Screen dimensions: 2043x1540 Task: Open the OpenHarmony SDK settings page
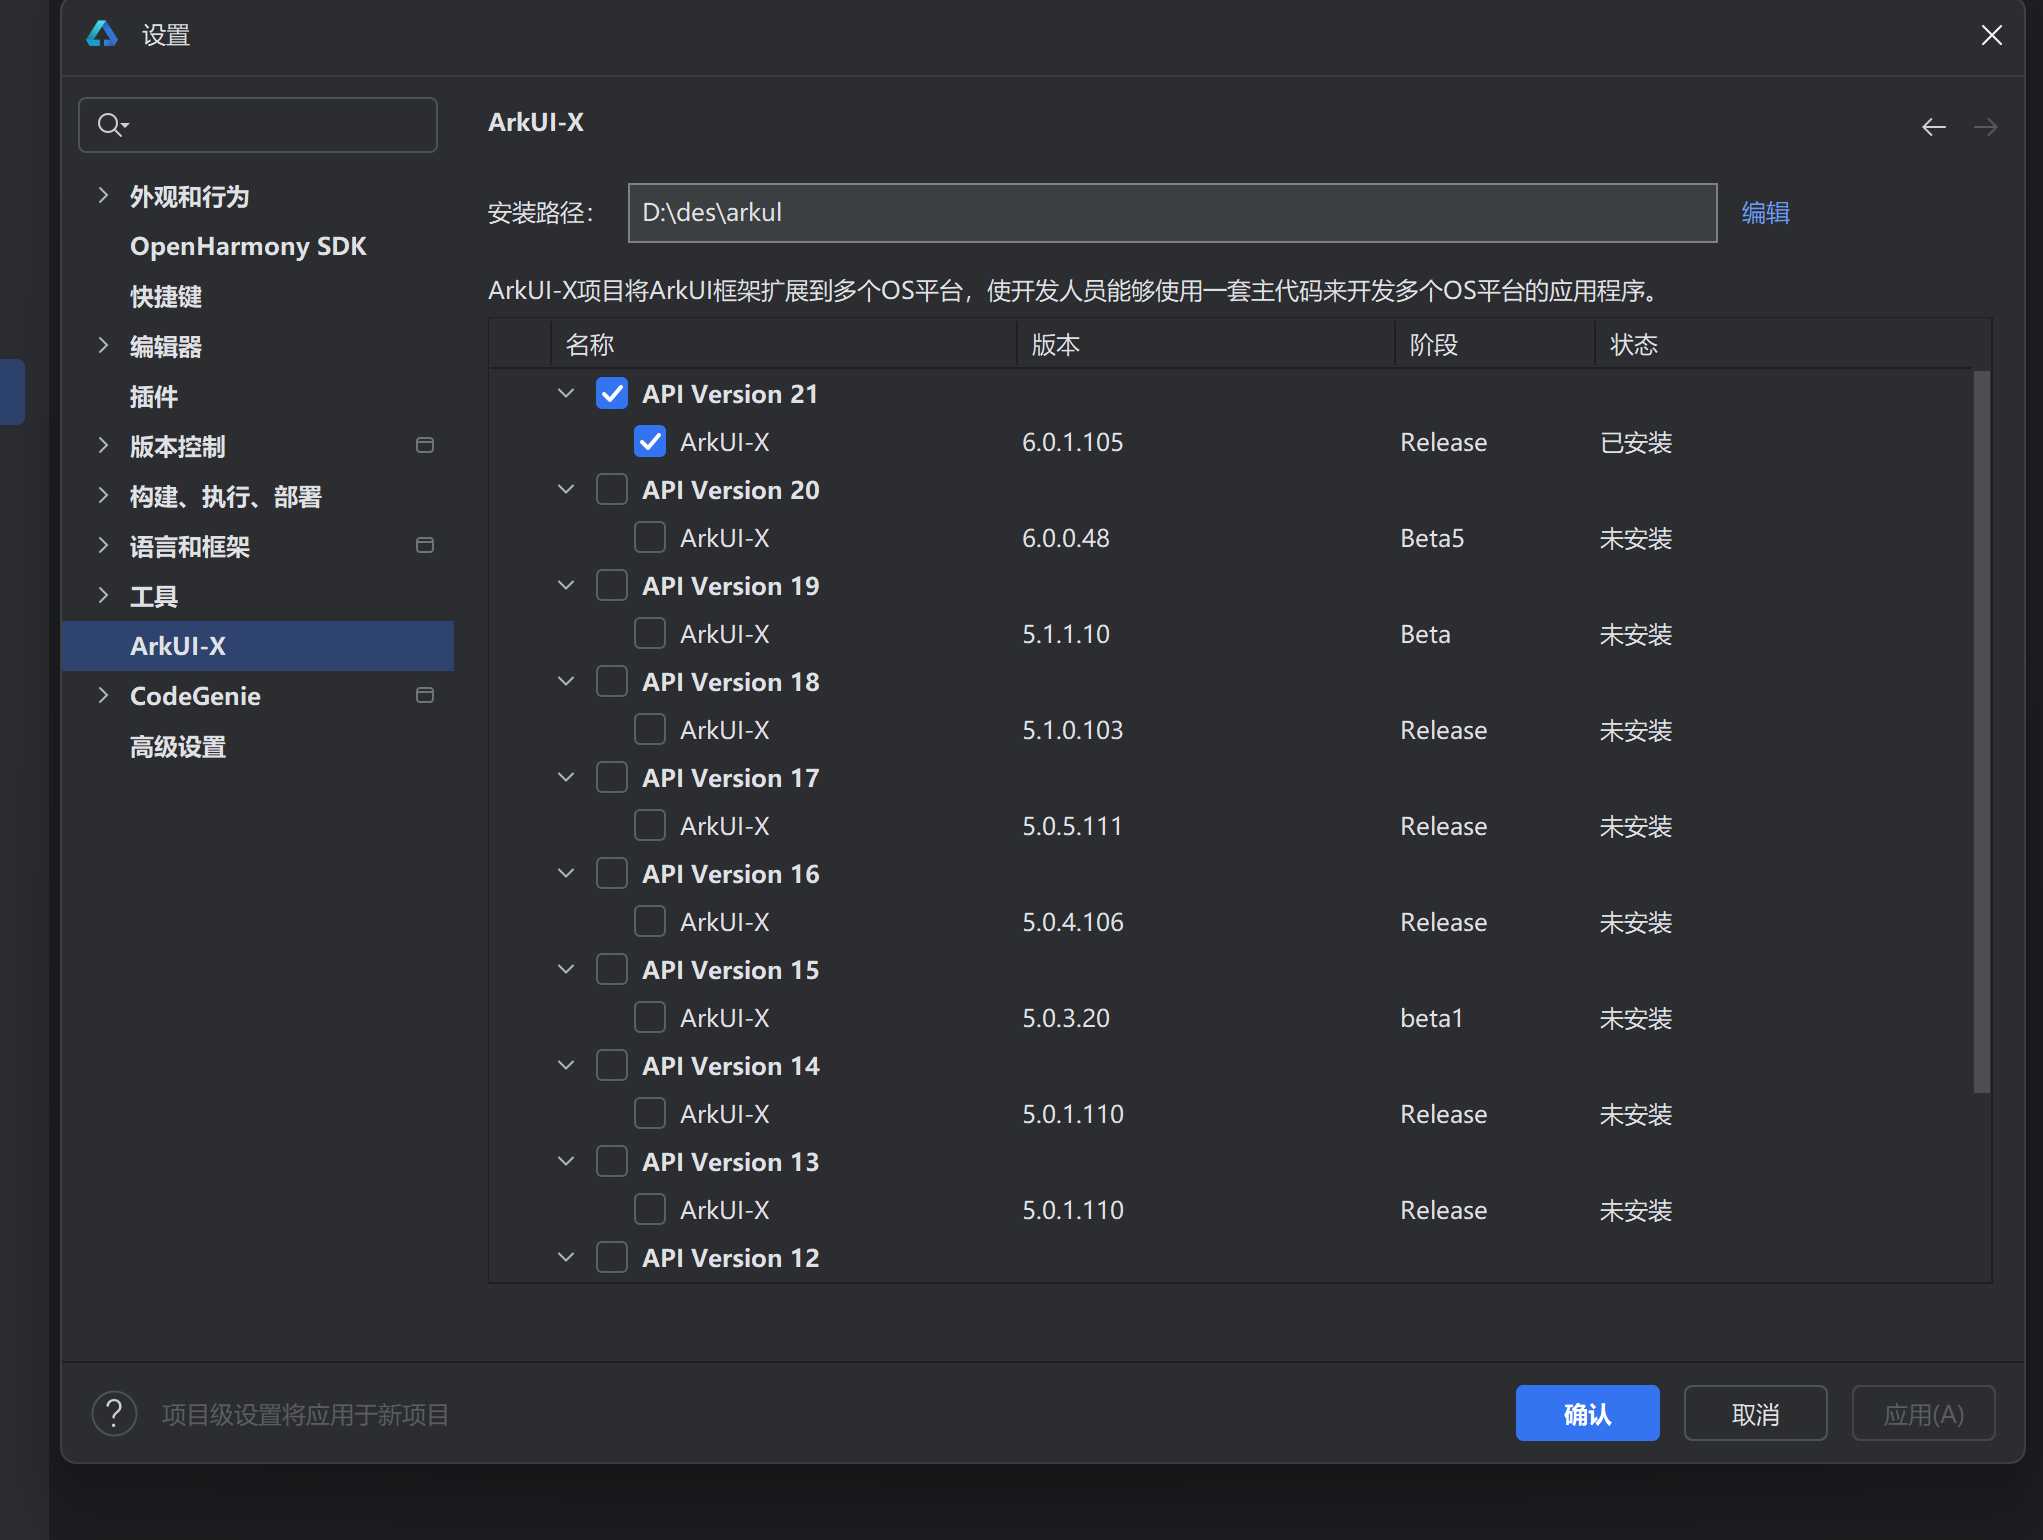pyautogui.click(x=248, y=246)
